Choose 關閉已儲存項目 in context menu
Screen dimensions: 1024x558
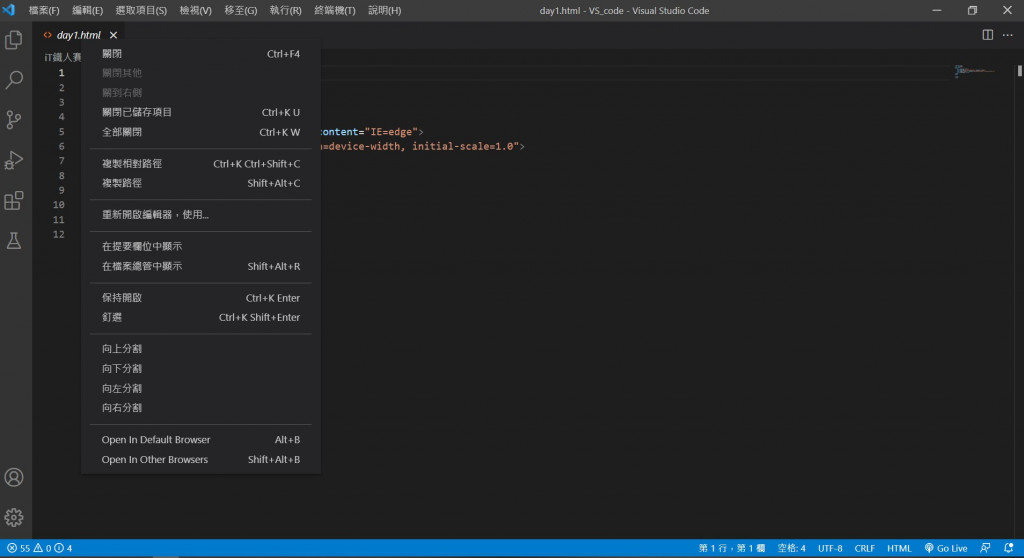(x=200, y=112)
